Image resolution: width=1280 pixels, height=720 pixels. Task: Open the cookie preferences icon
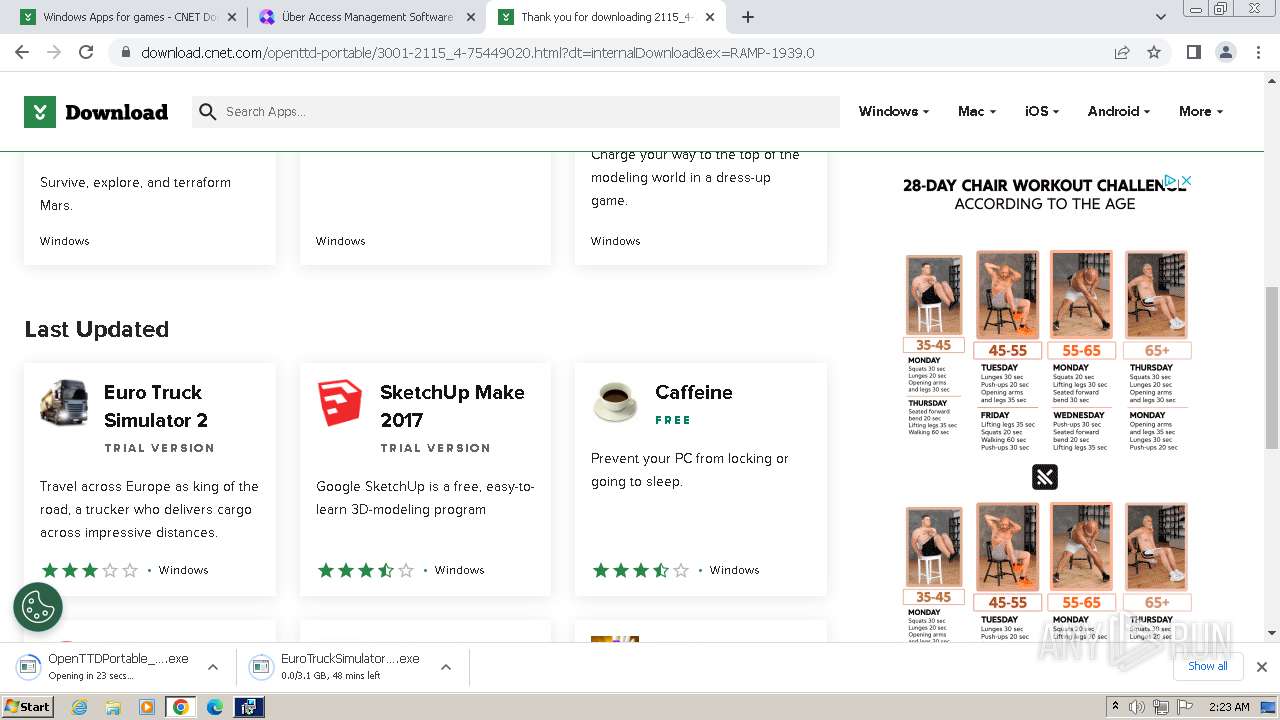click(38, 606)
